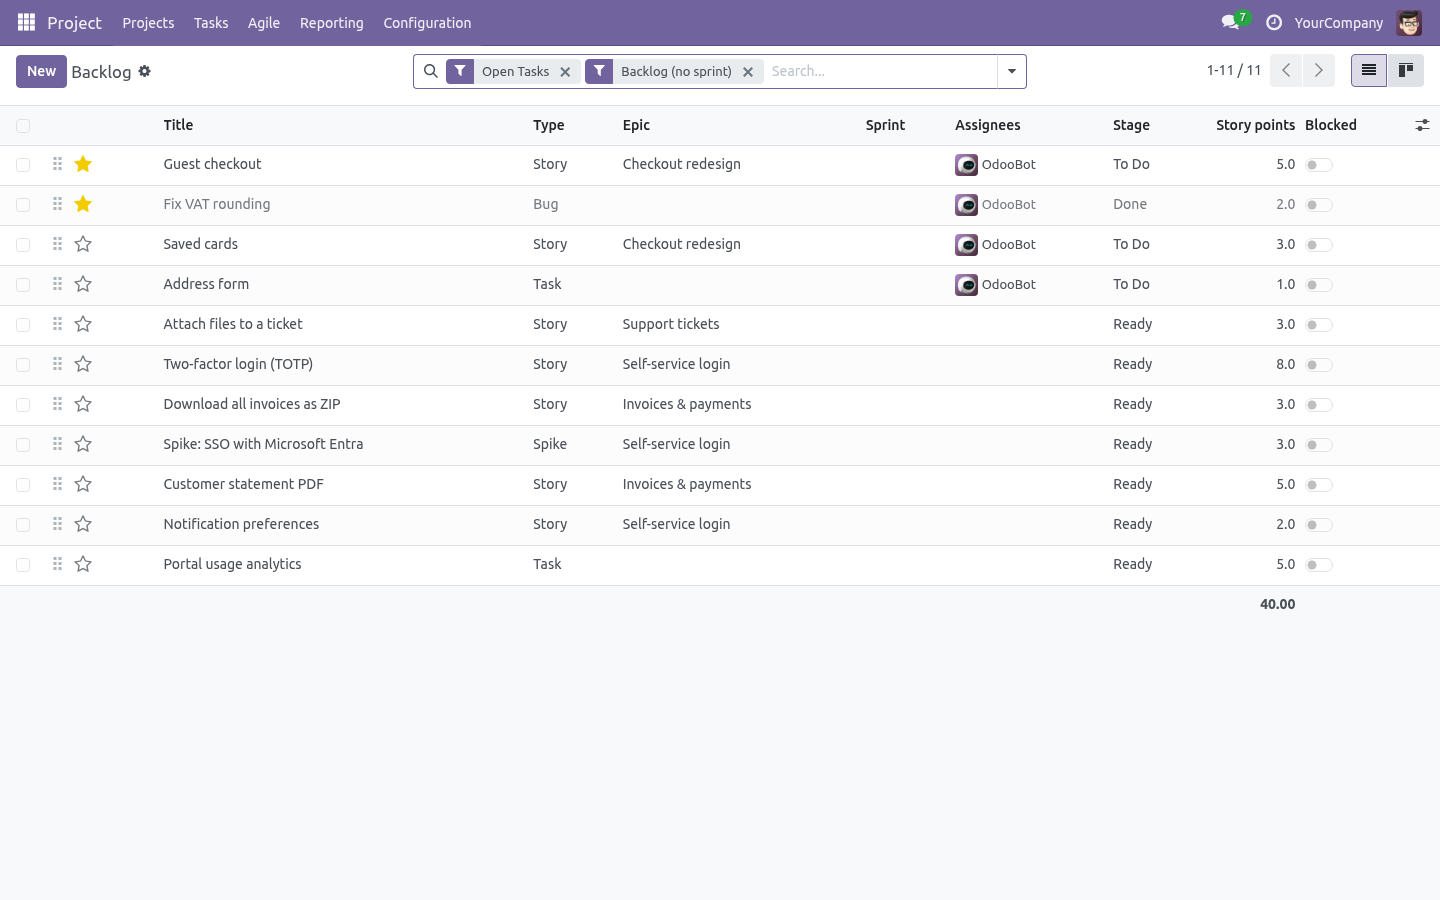
Task: Click the drag handle for Address form
Action: pyautogui.click(x=57, y=284)
